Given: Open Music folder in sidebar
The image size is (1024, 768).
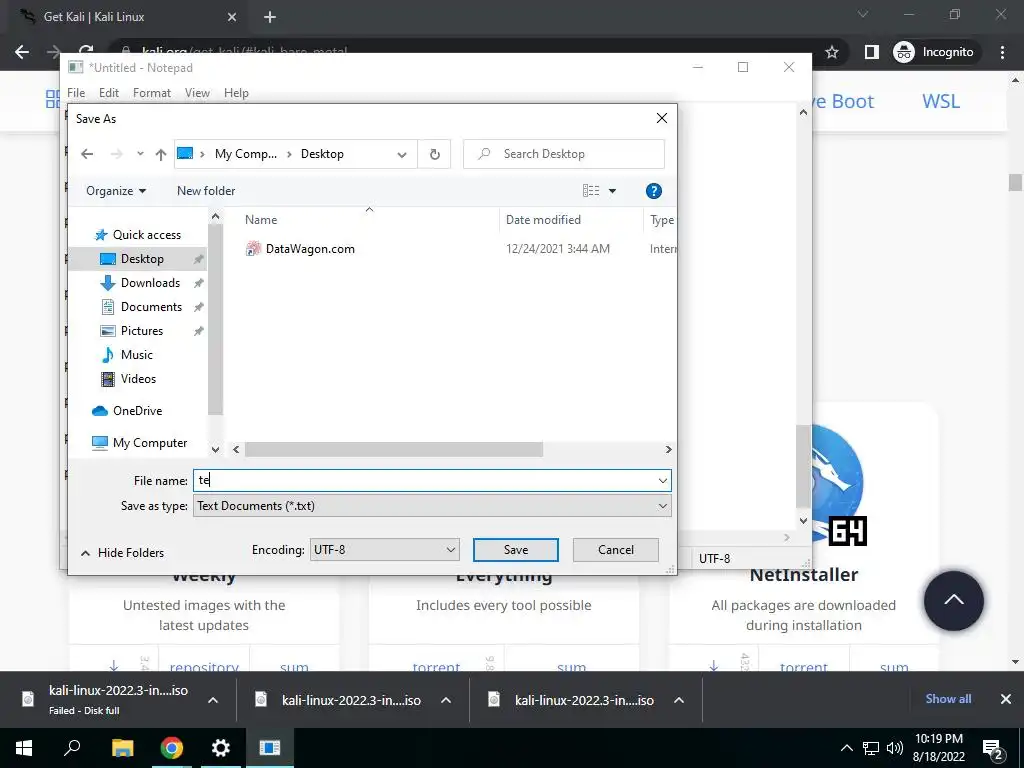Looking at the screenshot, I should click(x=136, y=355).
